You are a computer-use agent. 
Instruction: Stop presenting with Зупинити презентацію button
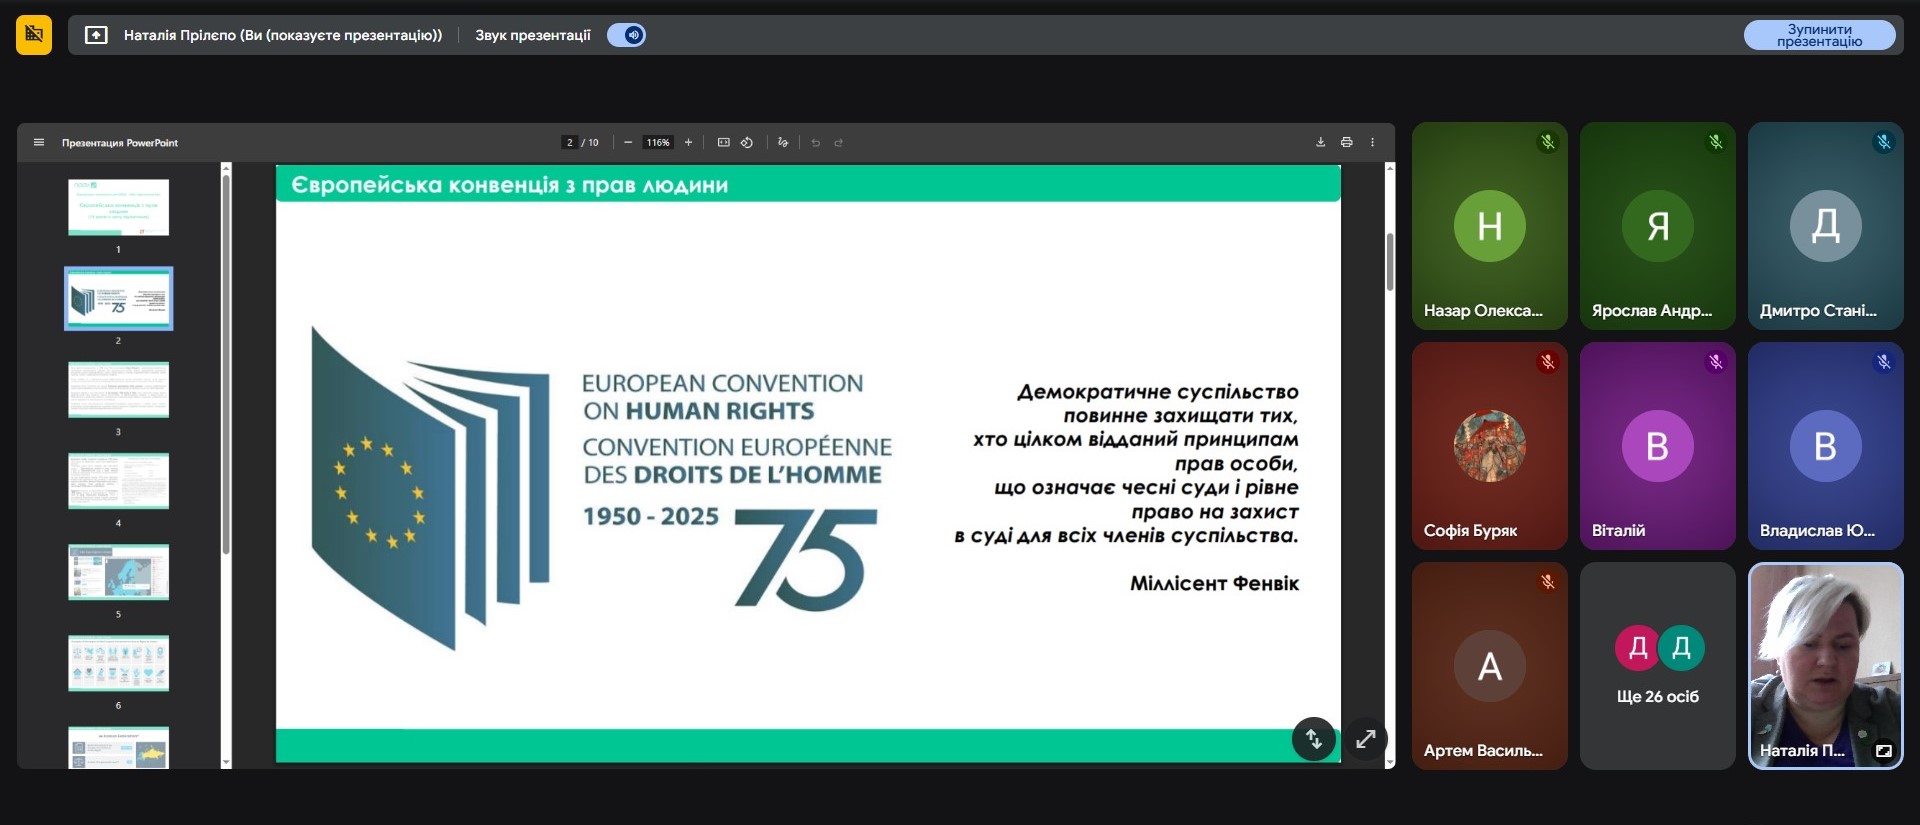pyautogui.click(x=1819, y=35)
